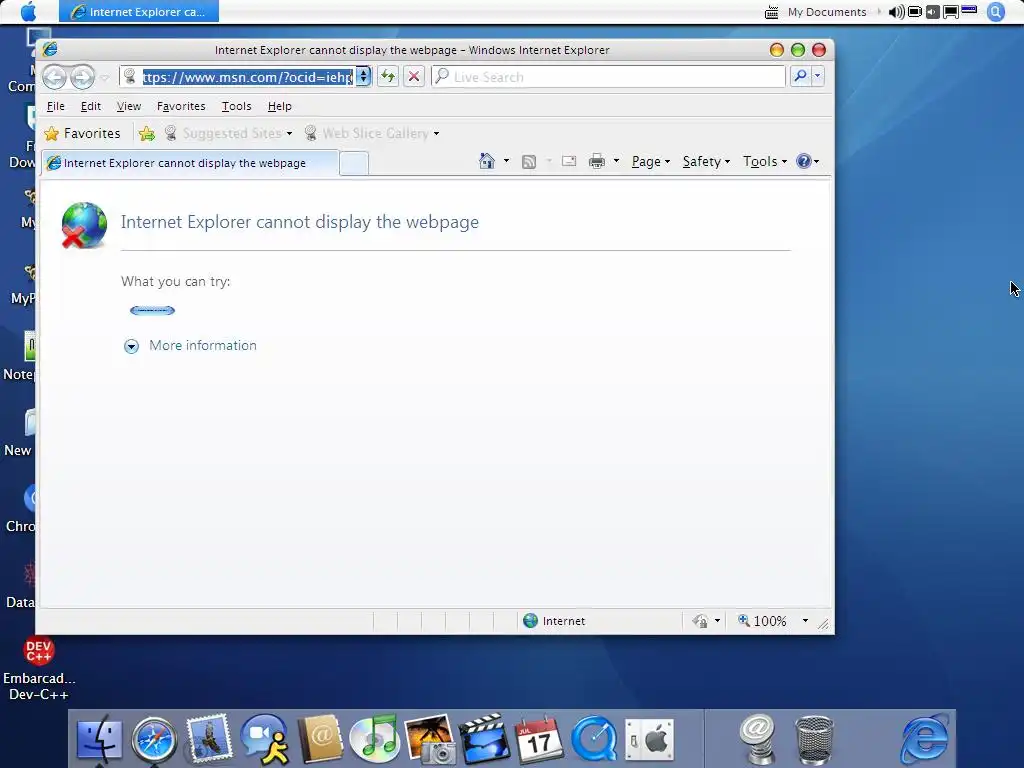Open a new blank tab
Screen dimensions: 1024x768
pos(354,163)
